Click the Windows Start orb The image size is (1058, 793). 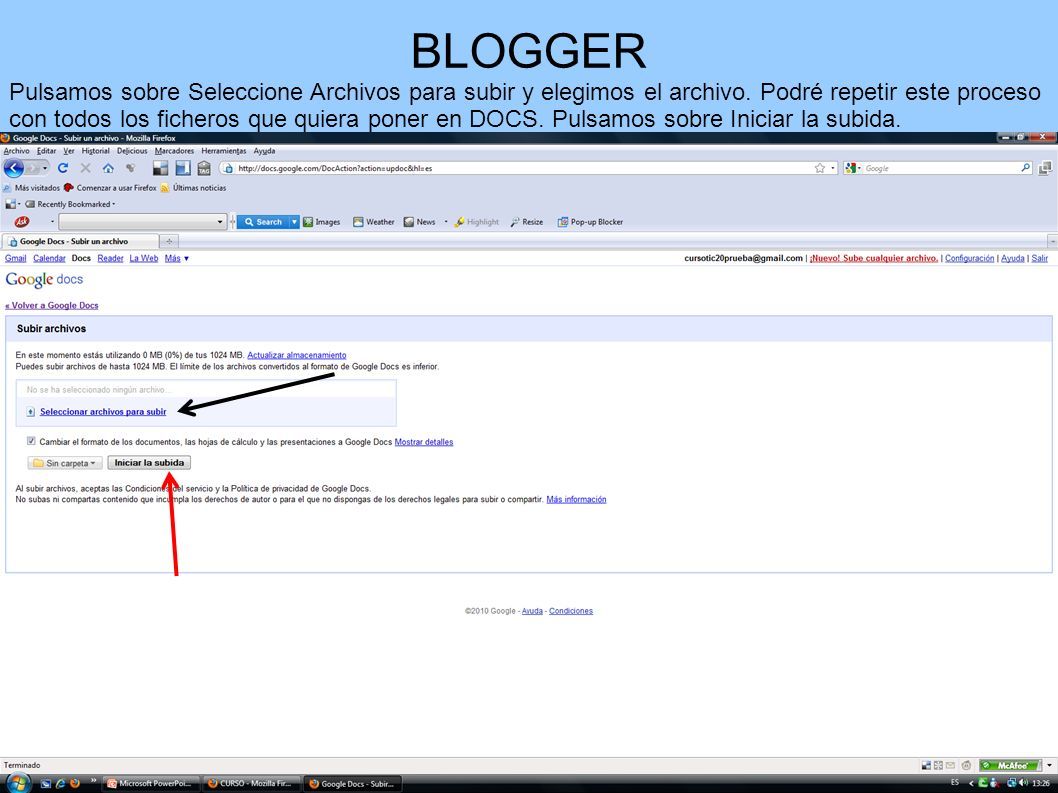pyautogui.click(x=18, y=784)
